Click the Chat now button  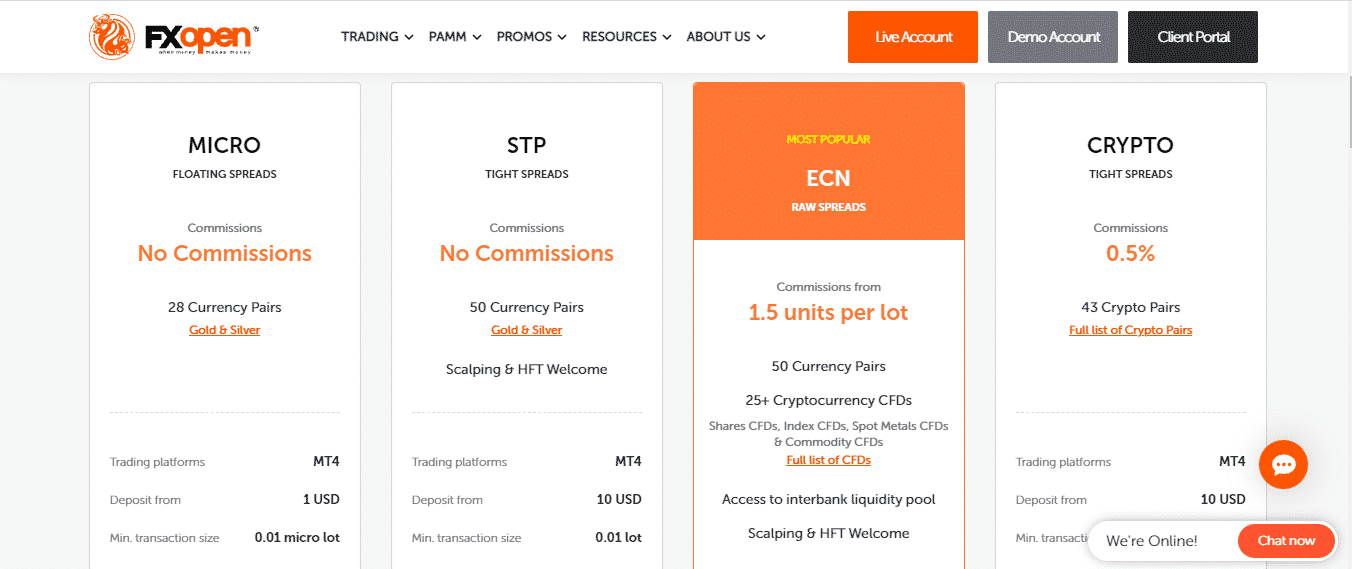pyautogui.click(x=1286, y=541)
